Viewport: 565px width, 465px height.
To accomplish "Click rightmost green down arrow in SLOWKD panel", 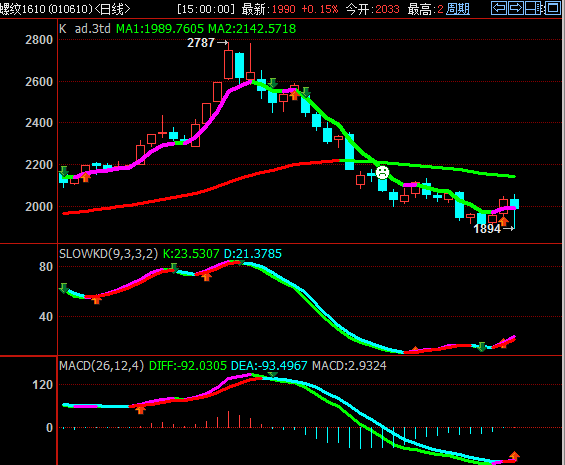I will [481, 347].
